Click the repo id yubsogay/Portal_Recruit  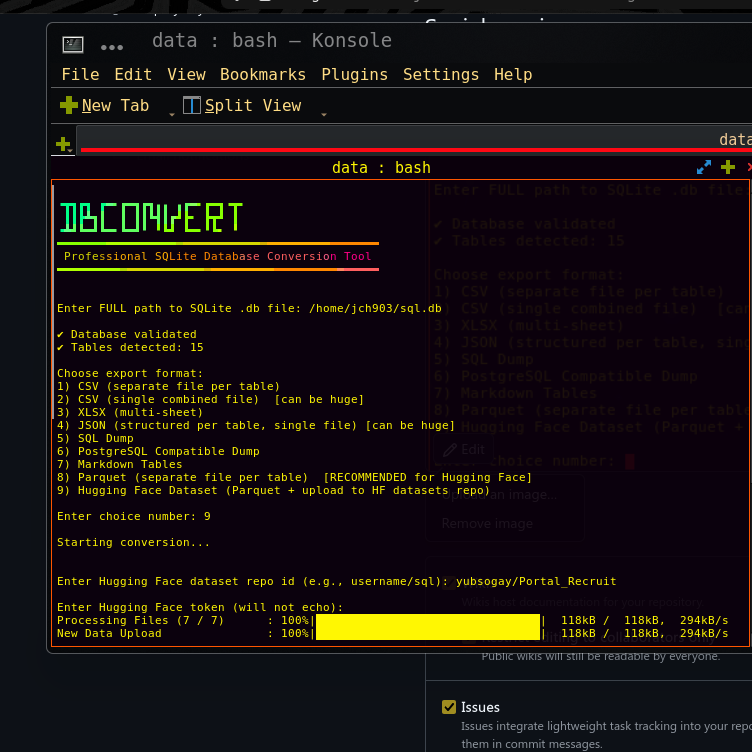(x=536, y=581)
